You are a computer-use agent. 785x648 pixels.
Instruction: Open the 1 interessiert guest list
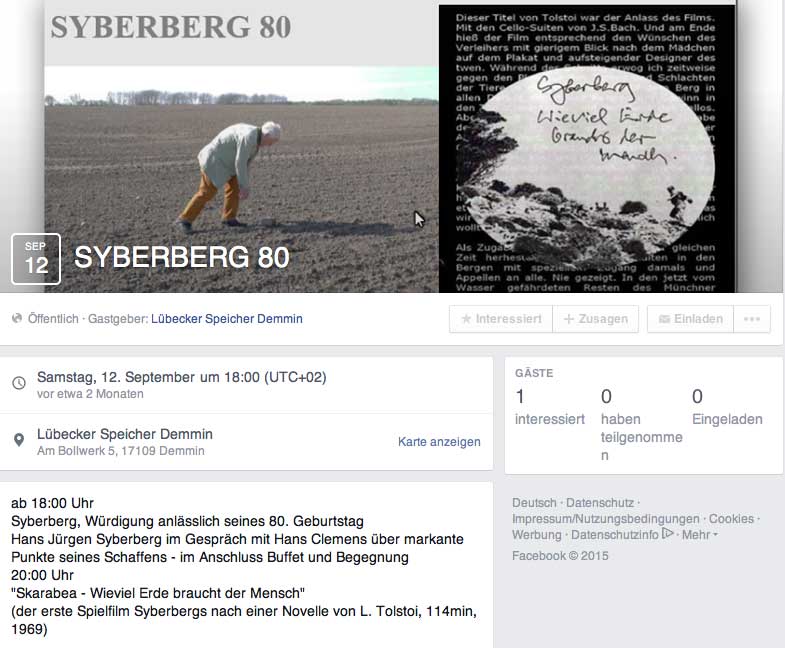click(549, 408)
